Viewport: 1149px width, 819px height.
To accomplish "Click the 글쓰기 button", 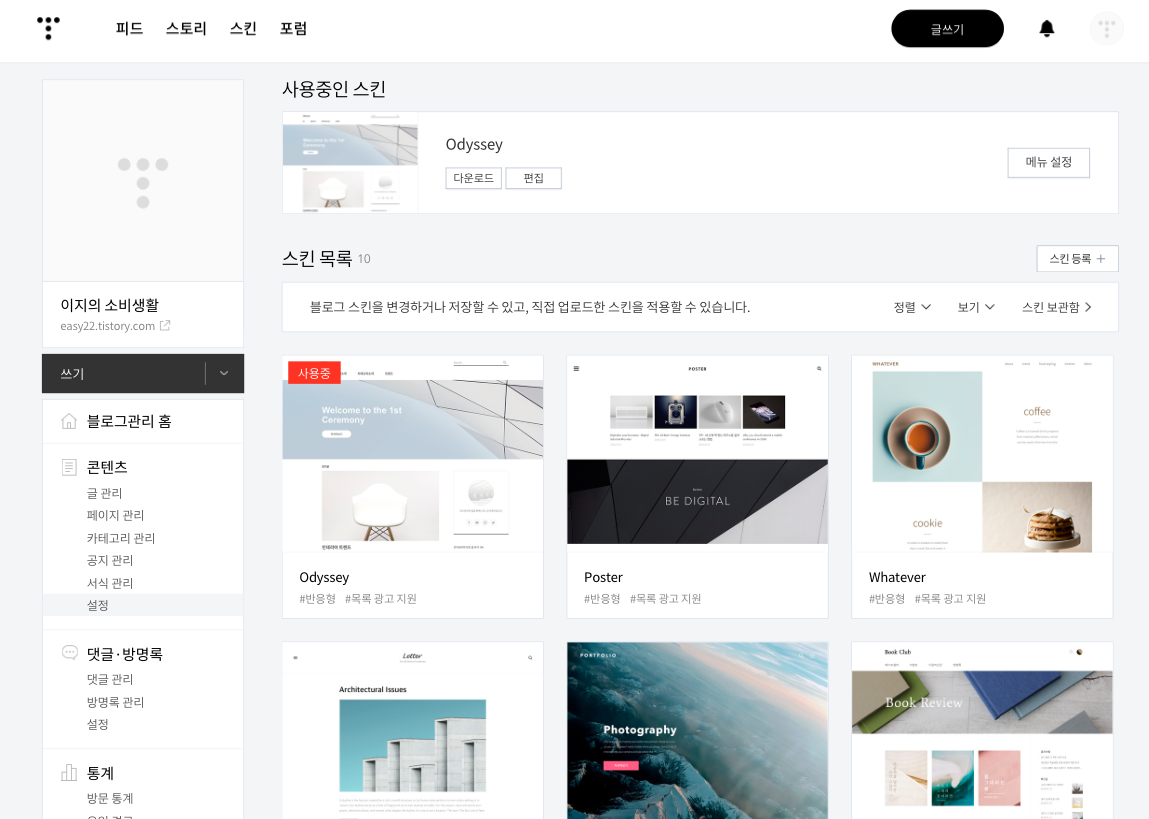I will (947, 29).
